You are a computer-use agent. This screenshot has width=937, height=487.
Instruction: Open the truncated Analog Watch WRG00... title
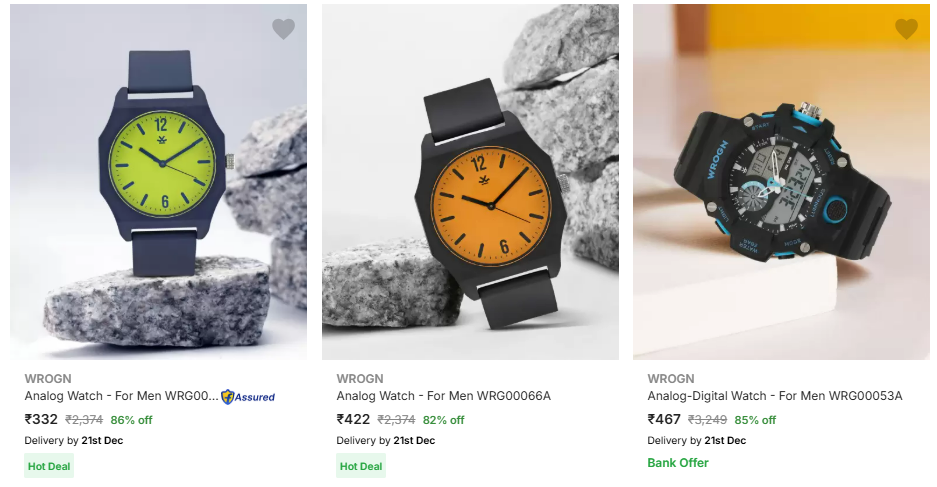121,396
